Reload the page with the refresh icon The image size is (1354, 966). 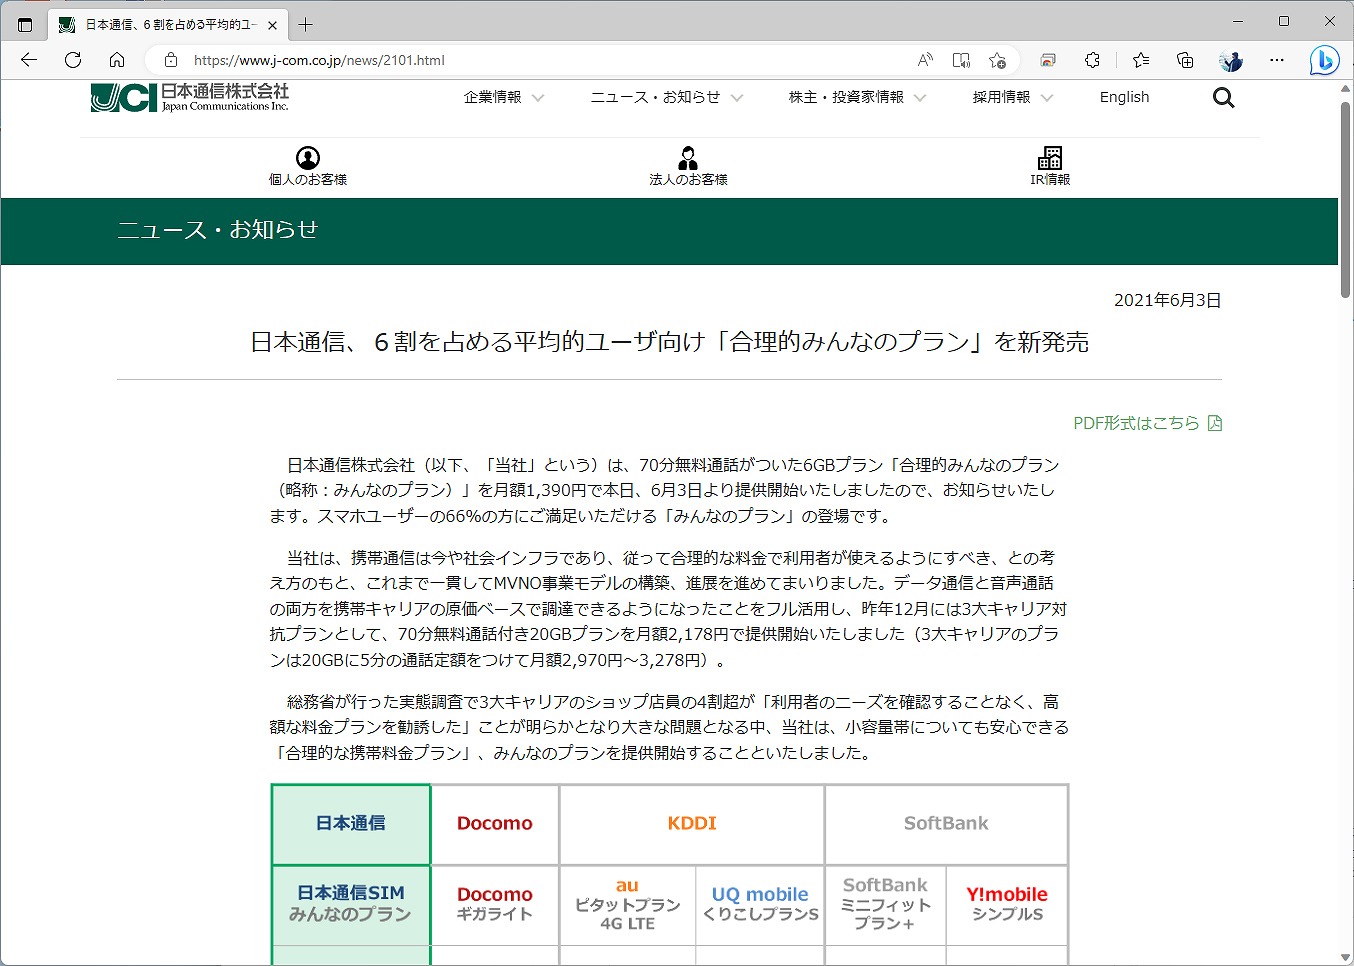[x=73, y=60]
